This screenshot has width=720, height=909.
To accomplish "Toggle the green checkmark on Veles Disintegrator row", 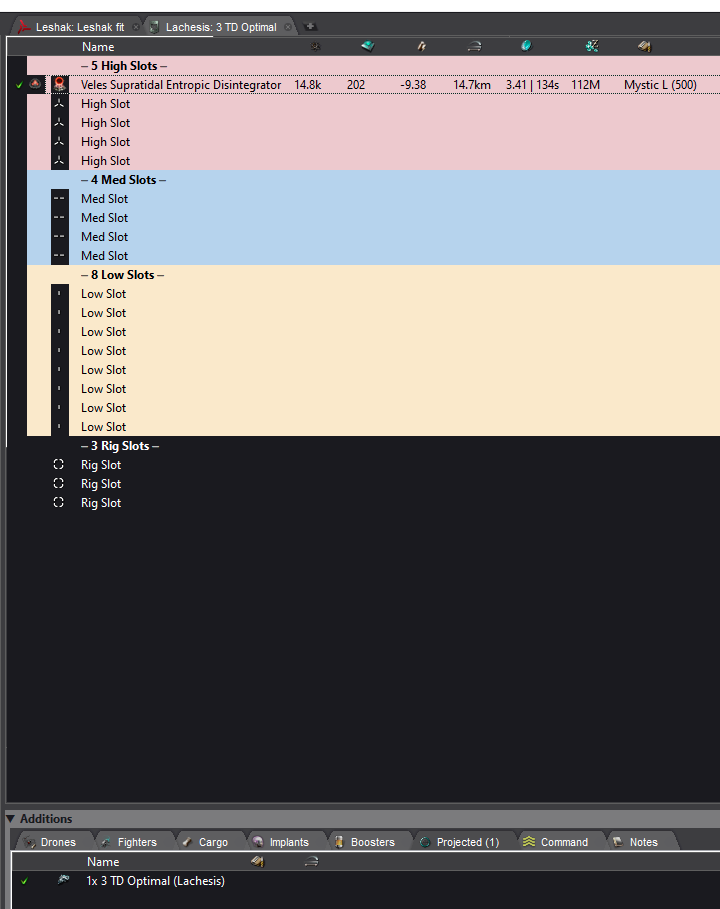I will (19, 85).
